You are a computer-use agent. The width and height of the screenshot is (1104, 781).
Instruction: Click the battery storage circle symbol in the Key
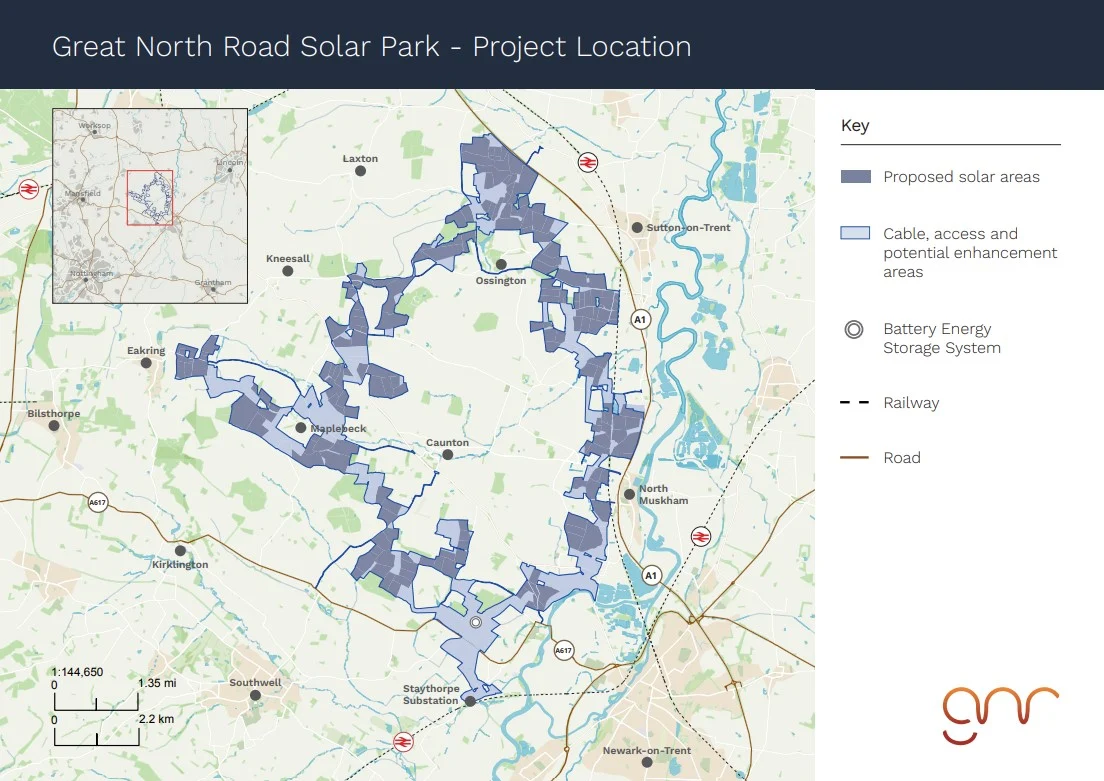tap(854, 330)
